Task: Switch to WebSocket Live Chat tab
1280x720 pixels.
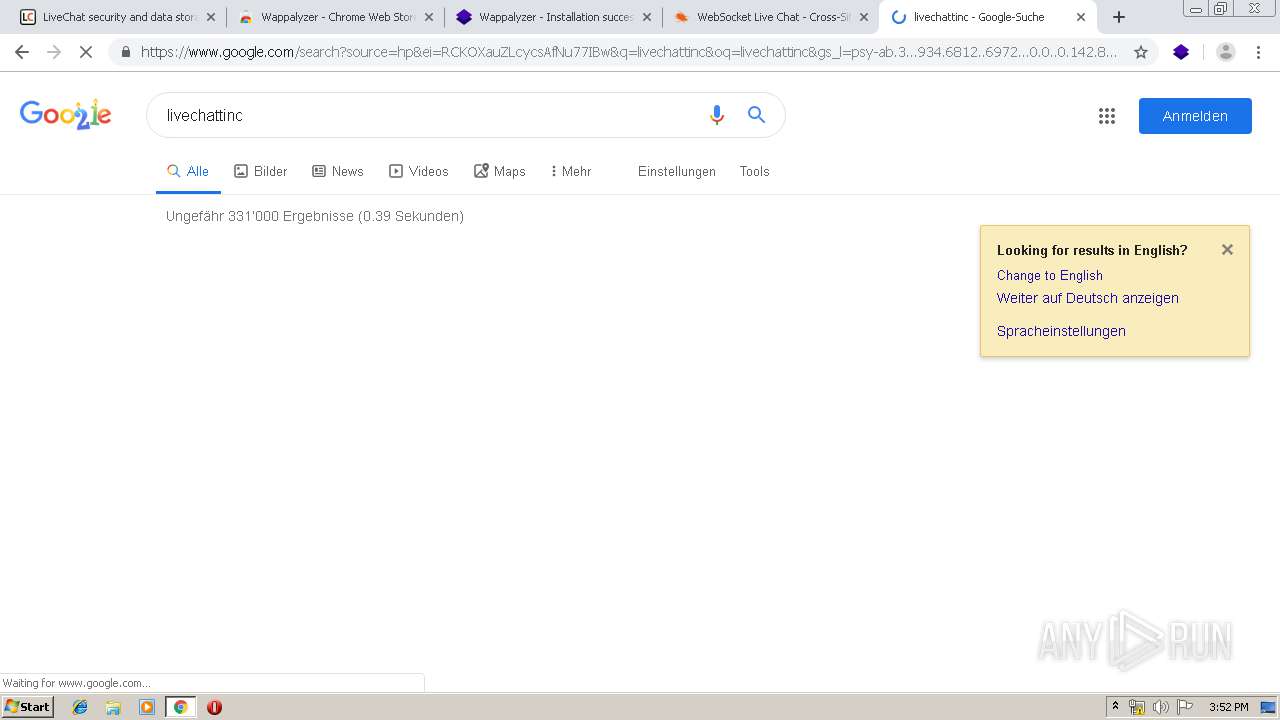Action: click(772, 17)
